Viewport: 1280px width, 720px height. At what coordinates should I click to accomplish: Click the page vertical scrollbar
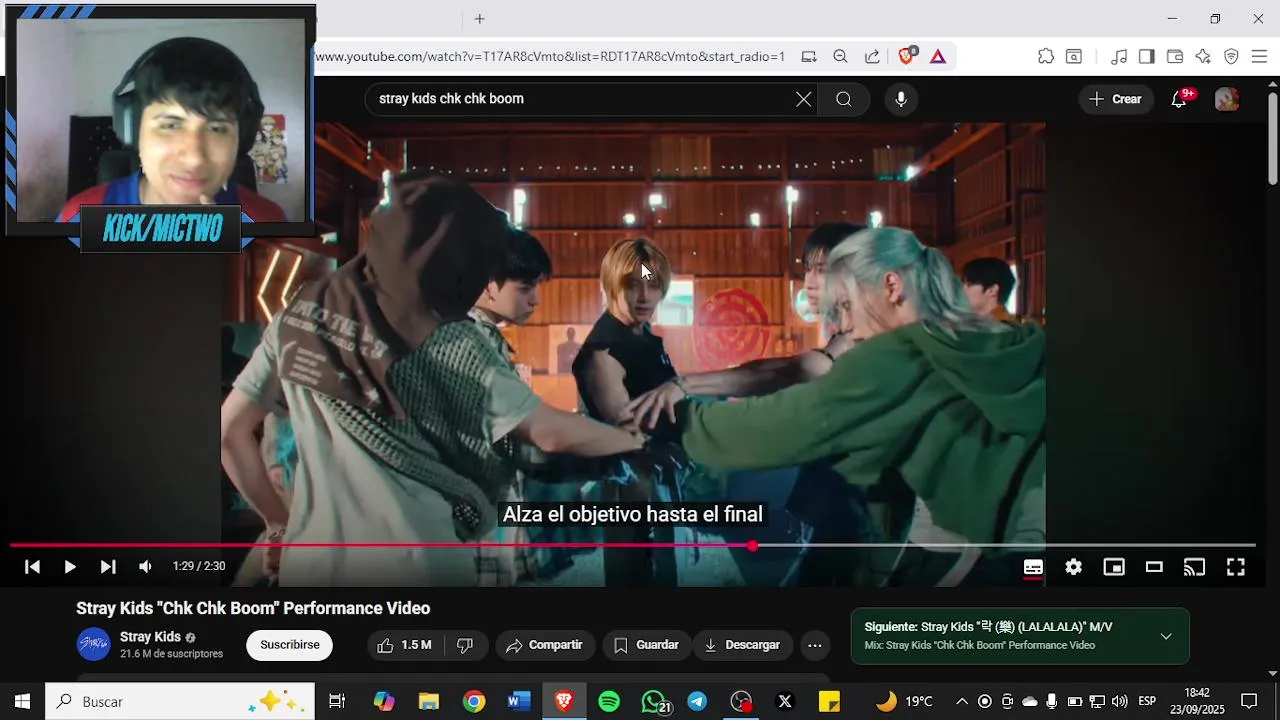(1273, 138)
